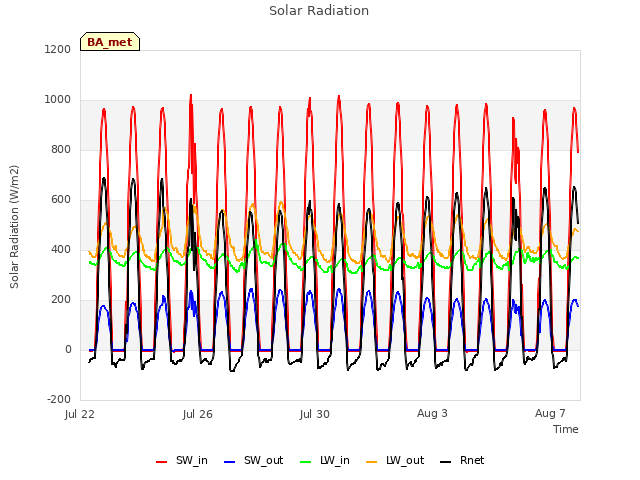
Task: Click the Aug 7 x-axis tick label
Action: pos(550,413)
